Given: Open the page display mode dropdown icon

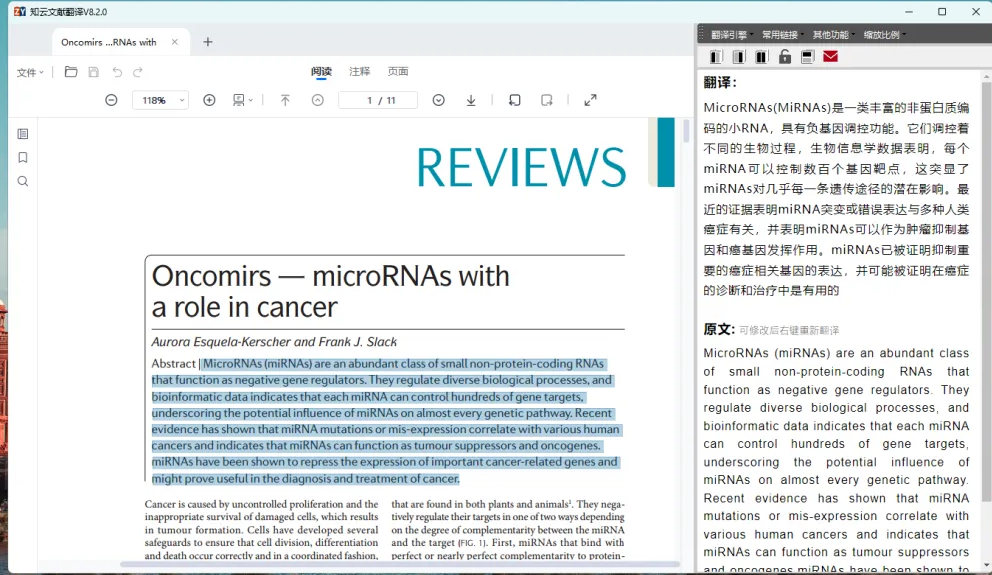Looking at the screenshot, I should click(x=242, y=100).
